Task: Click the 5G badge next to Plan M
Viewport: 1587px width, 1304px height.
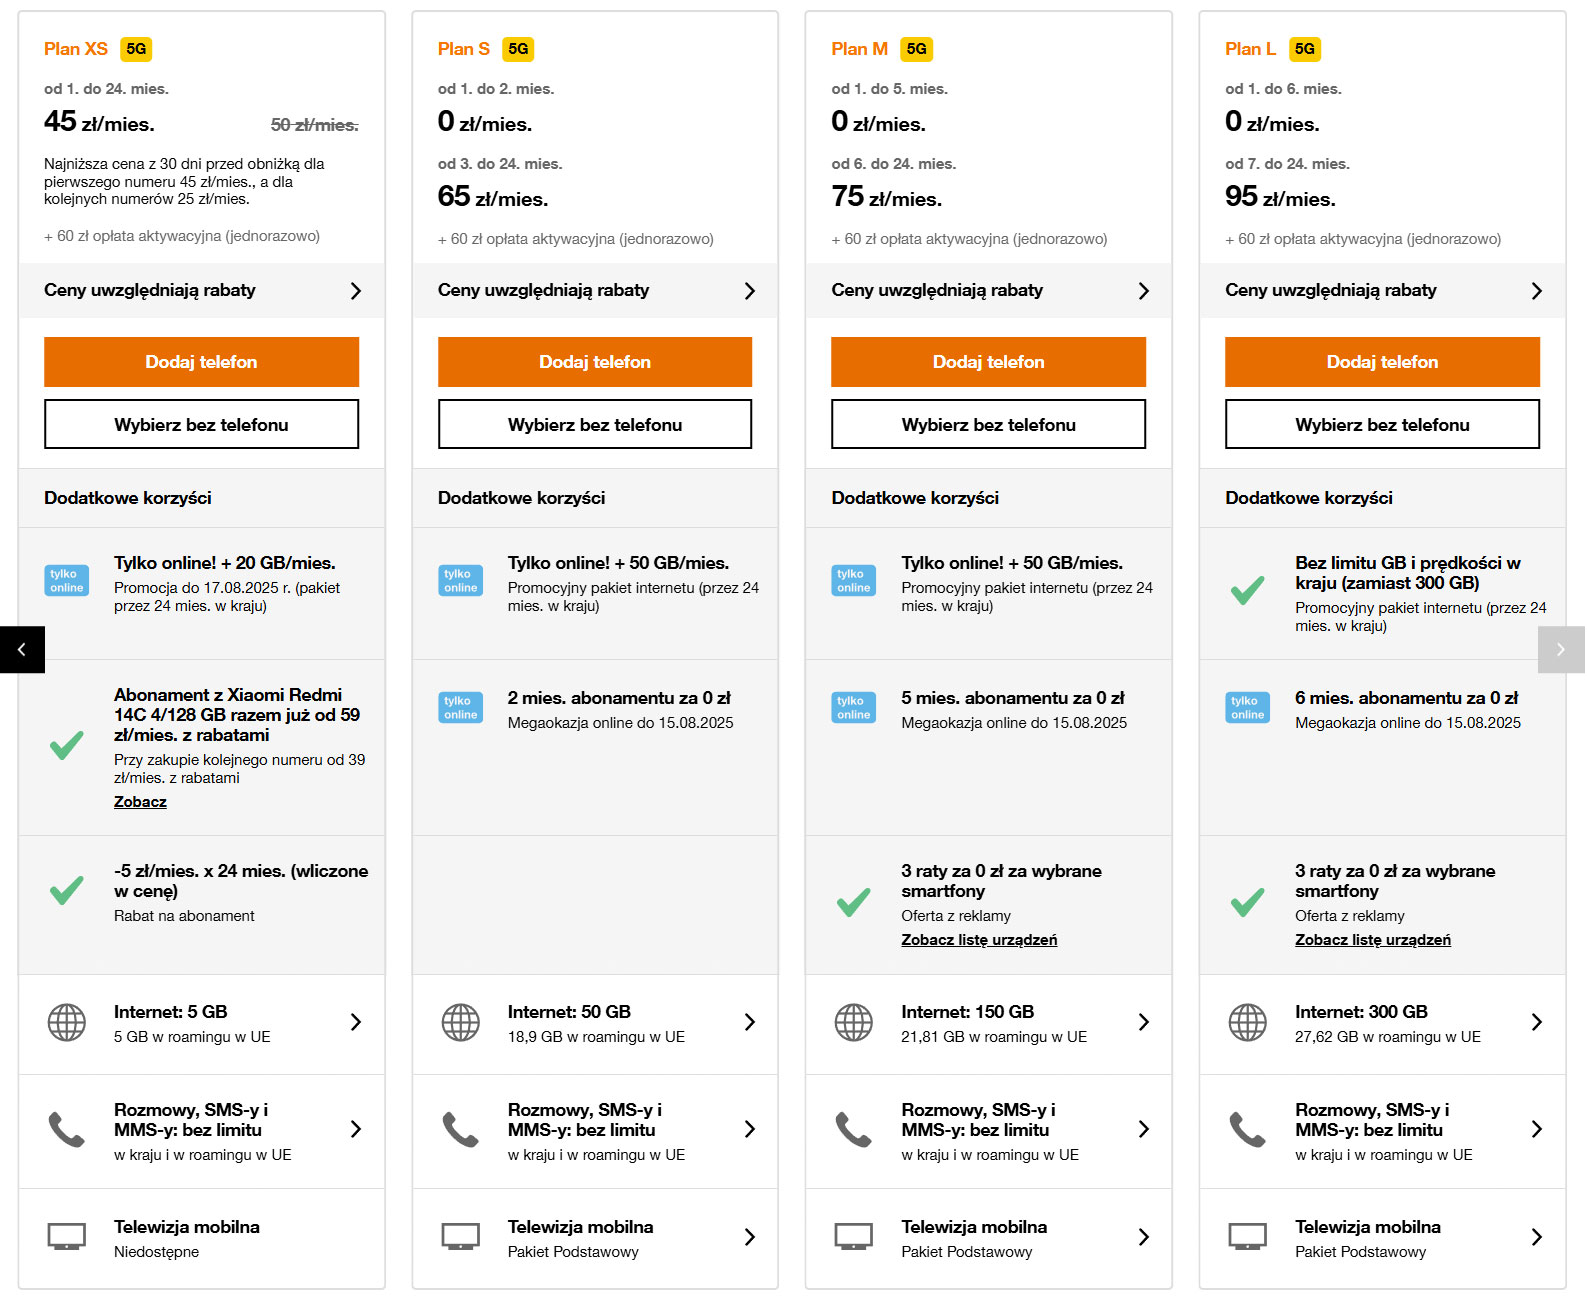Action: click(x=916, y=49)
